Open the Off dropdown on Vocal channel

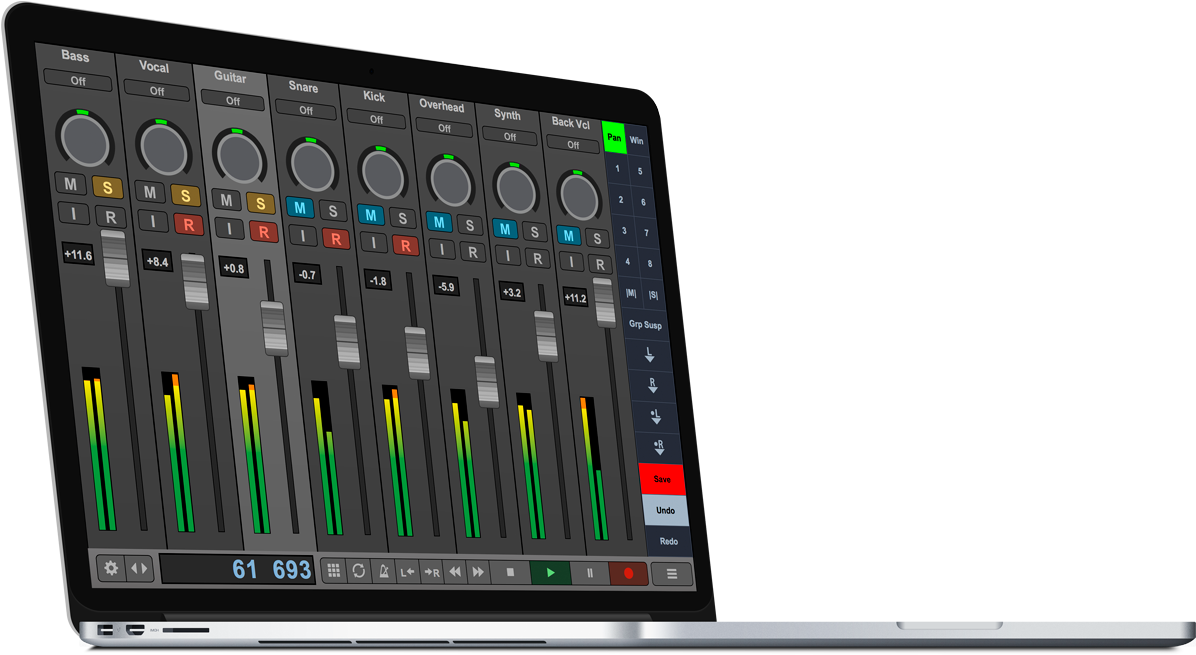pyautogui.click(x=157, y=91)
